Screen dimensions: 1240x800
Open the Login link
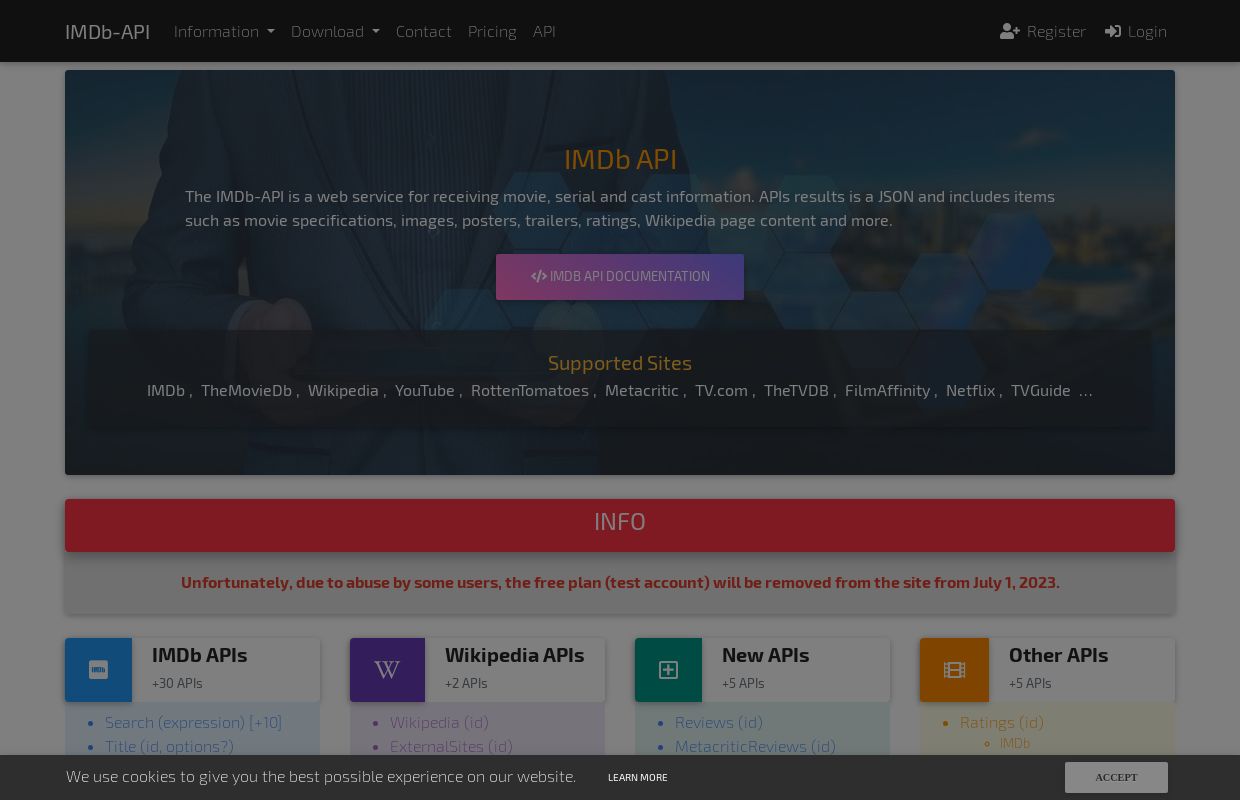point(1136,31)
